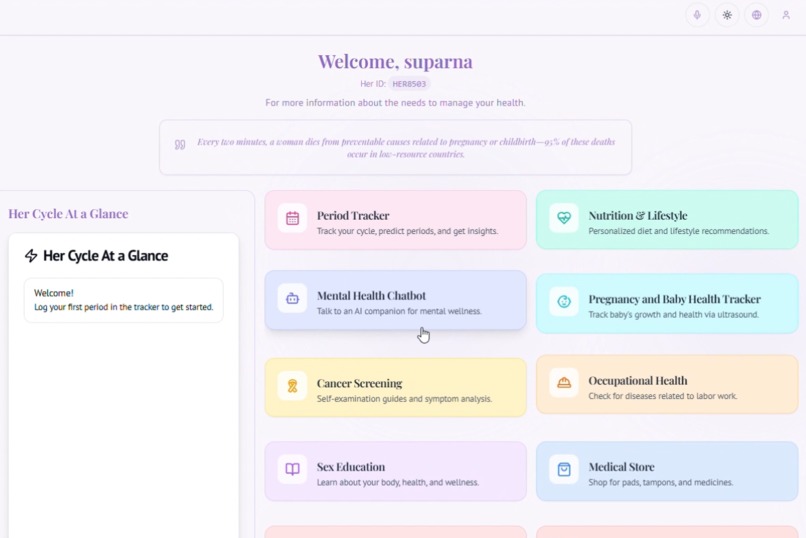The image size is (806, 538).
Task: Toggle the sun theme icon
Action: tap(727, 15)
